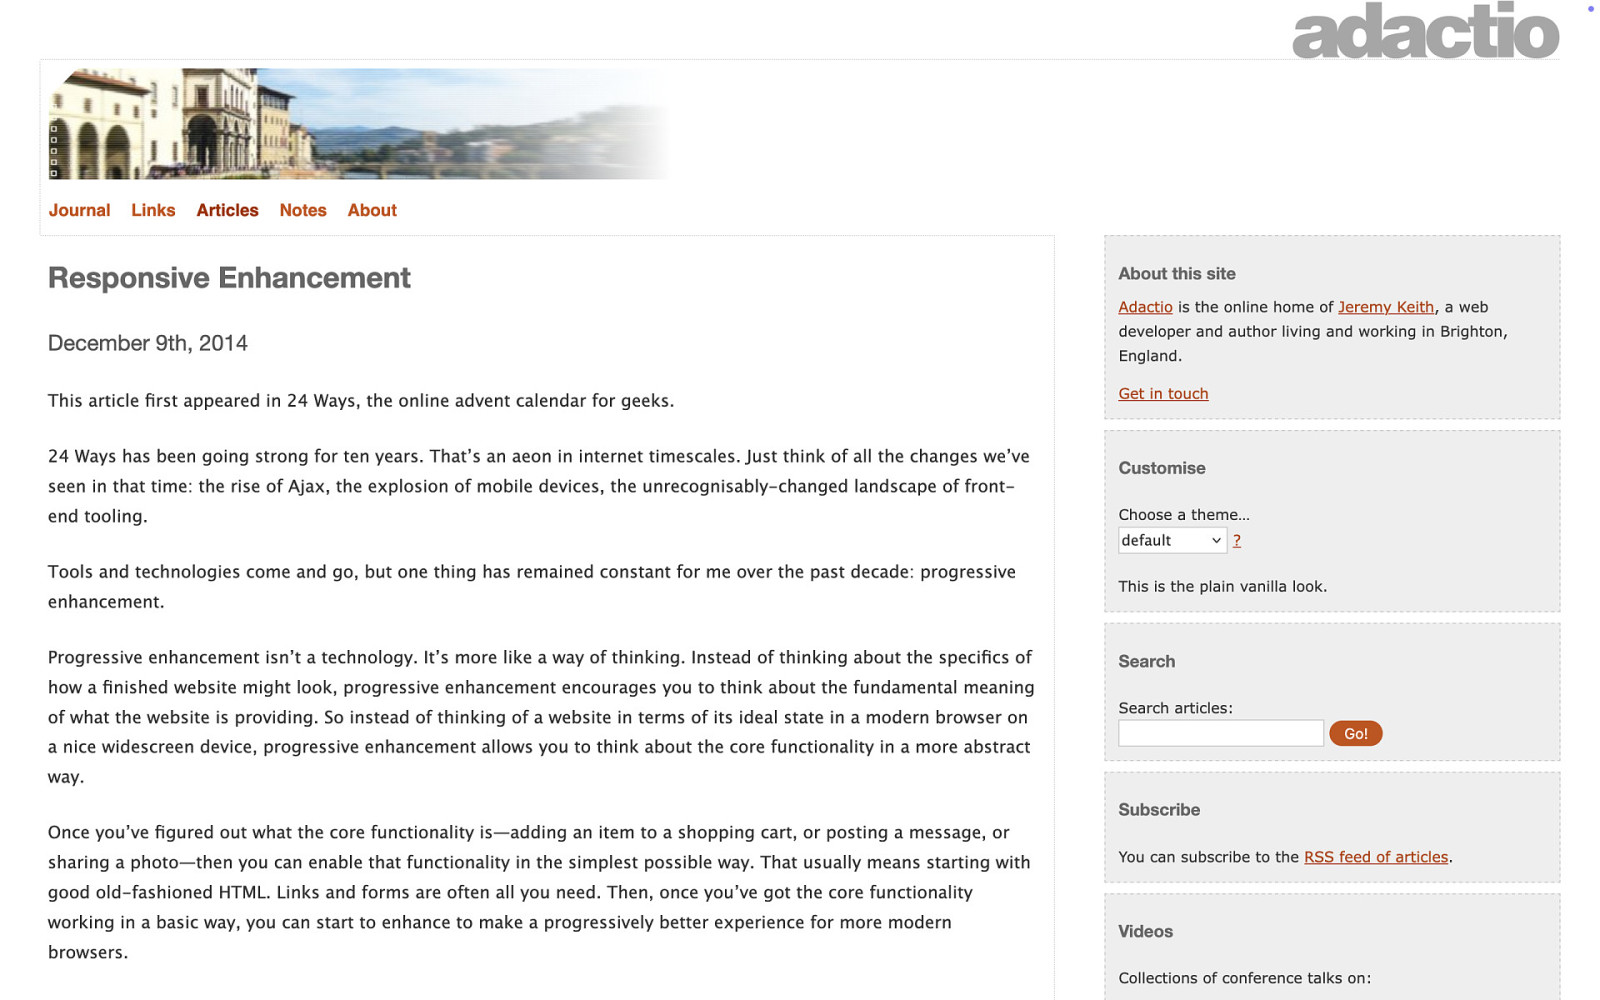The height and width of the screenshot is (1000, 1600).
Task: Click the Choose a theme label
Action: tap(1184, 515)
